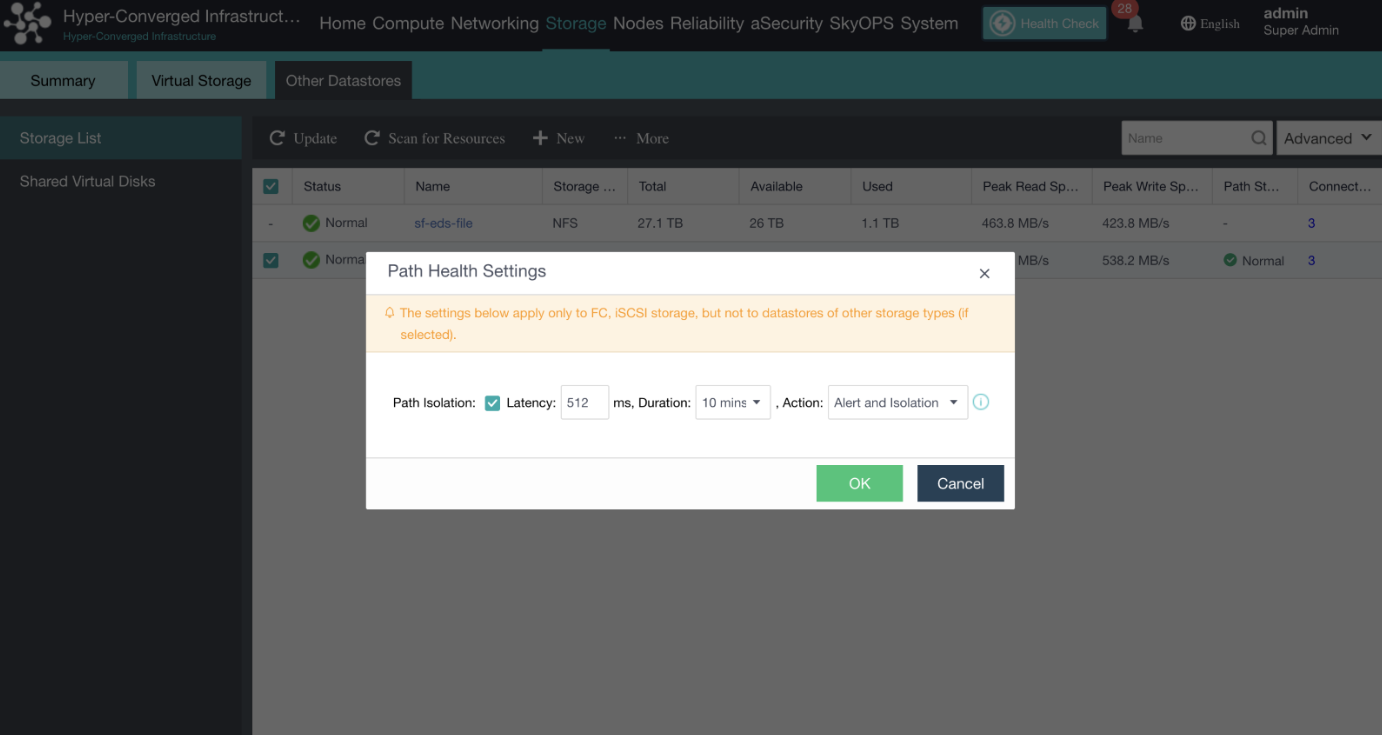Click the Path Isolation info icon
Viewport: 1382px width, 735px height.
click(981, 402)
